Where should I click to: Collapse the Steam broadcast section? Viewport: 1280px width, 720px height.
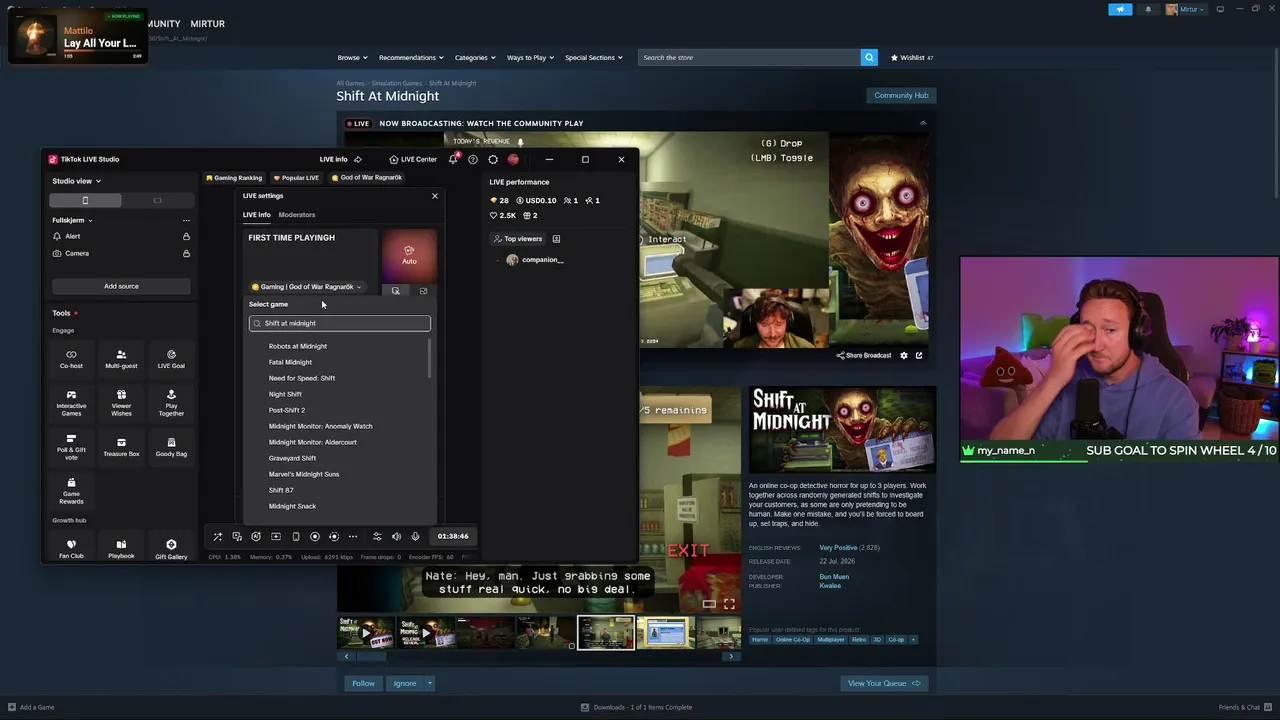point(923,123)
